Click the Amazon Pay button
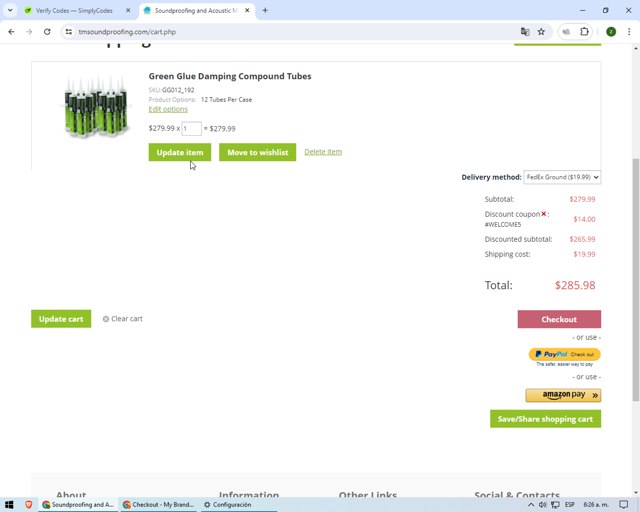This screenshot has width=640, height=512. 563,395
